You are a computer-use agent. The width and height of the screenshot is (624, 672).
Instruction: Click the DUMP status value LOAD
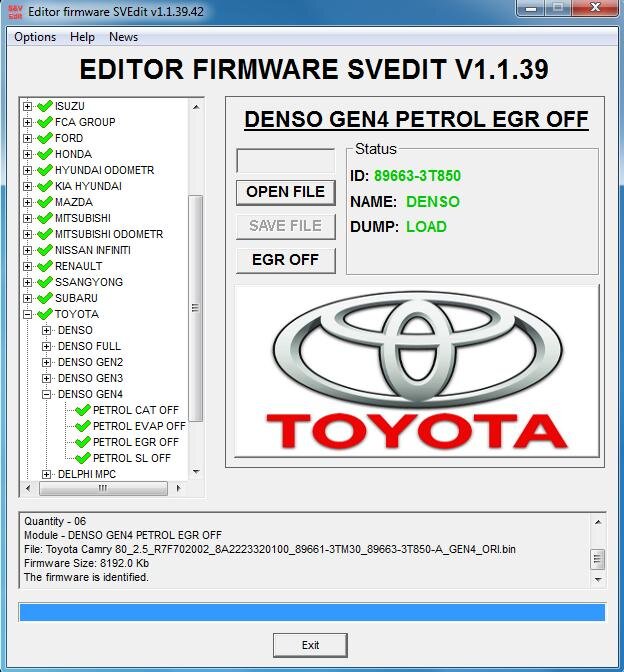tap(426, 227)
